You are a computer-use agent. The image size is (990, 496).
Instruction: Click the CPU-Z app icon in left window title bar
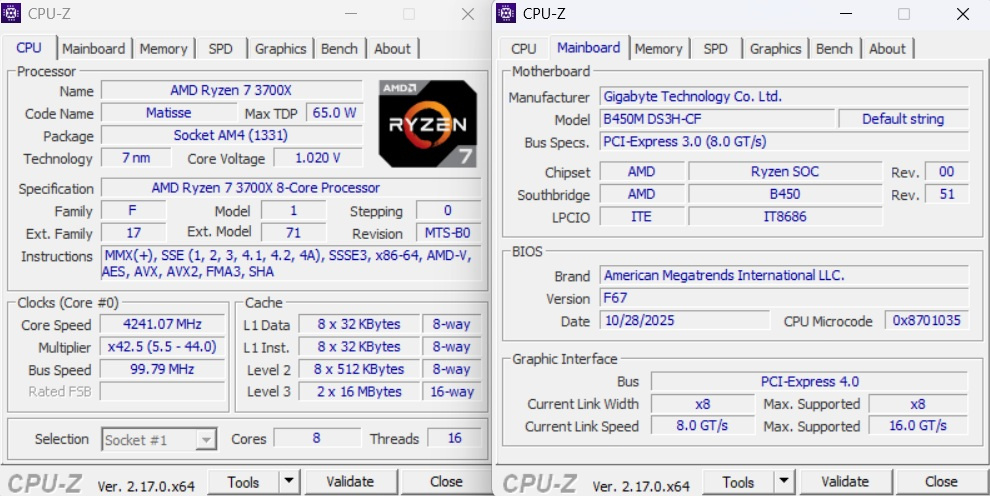point(11,13)
